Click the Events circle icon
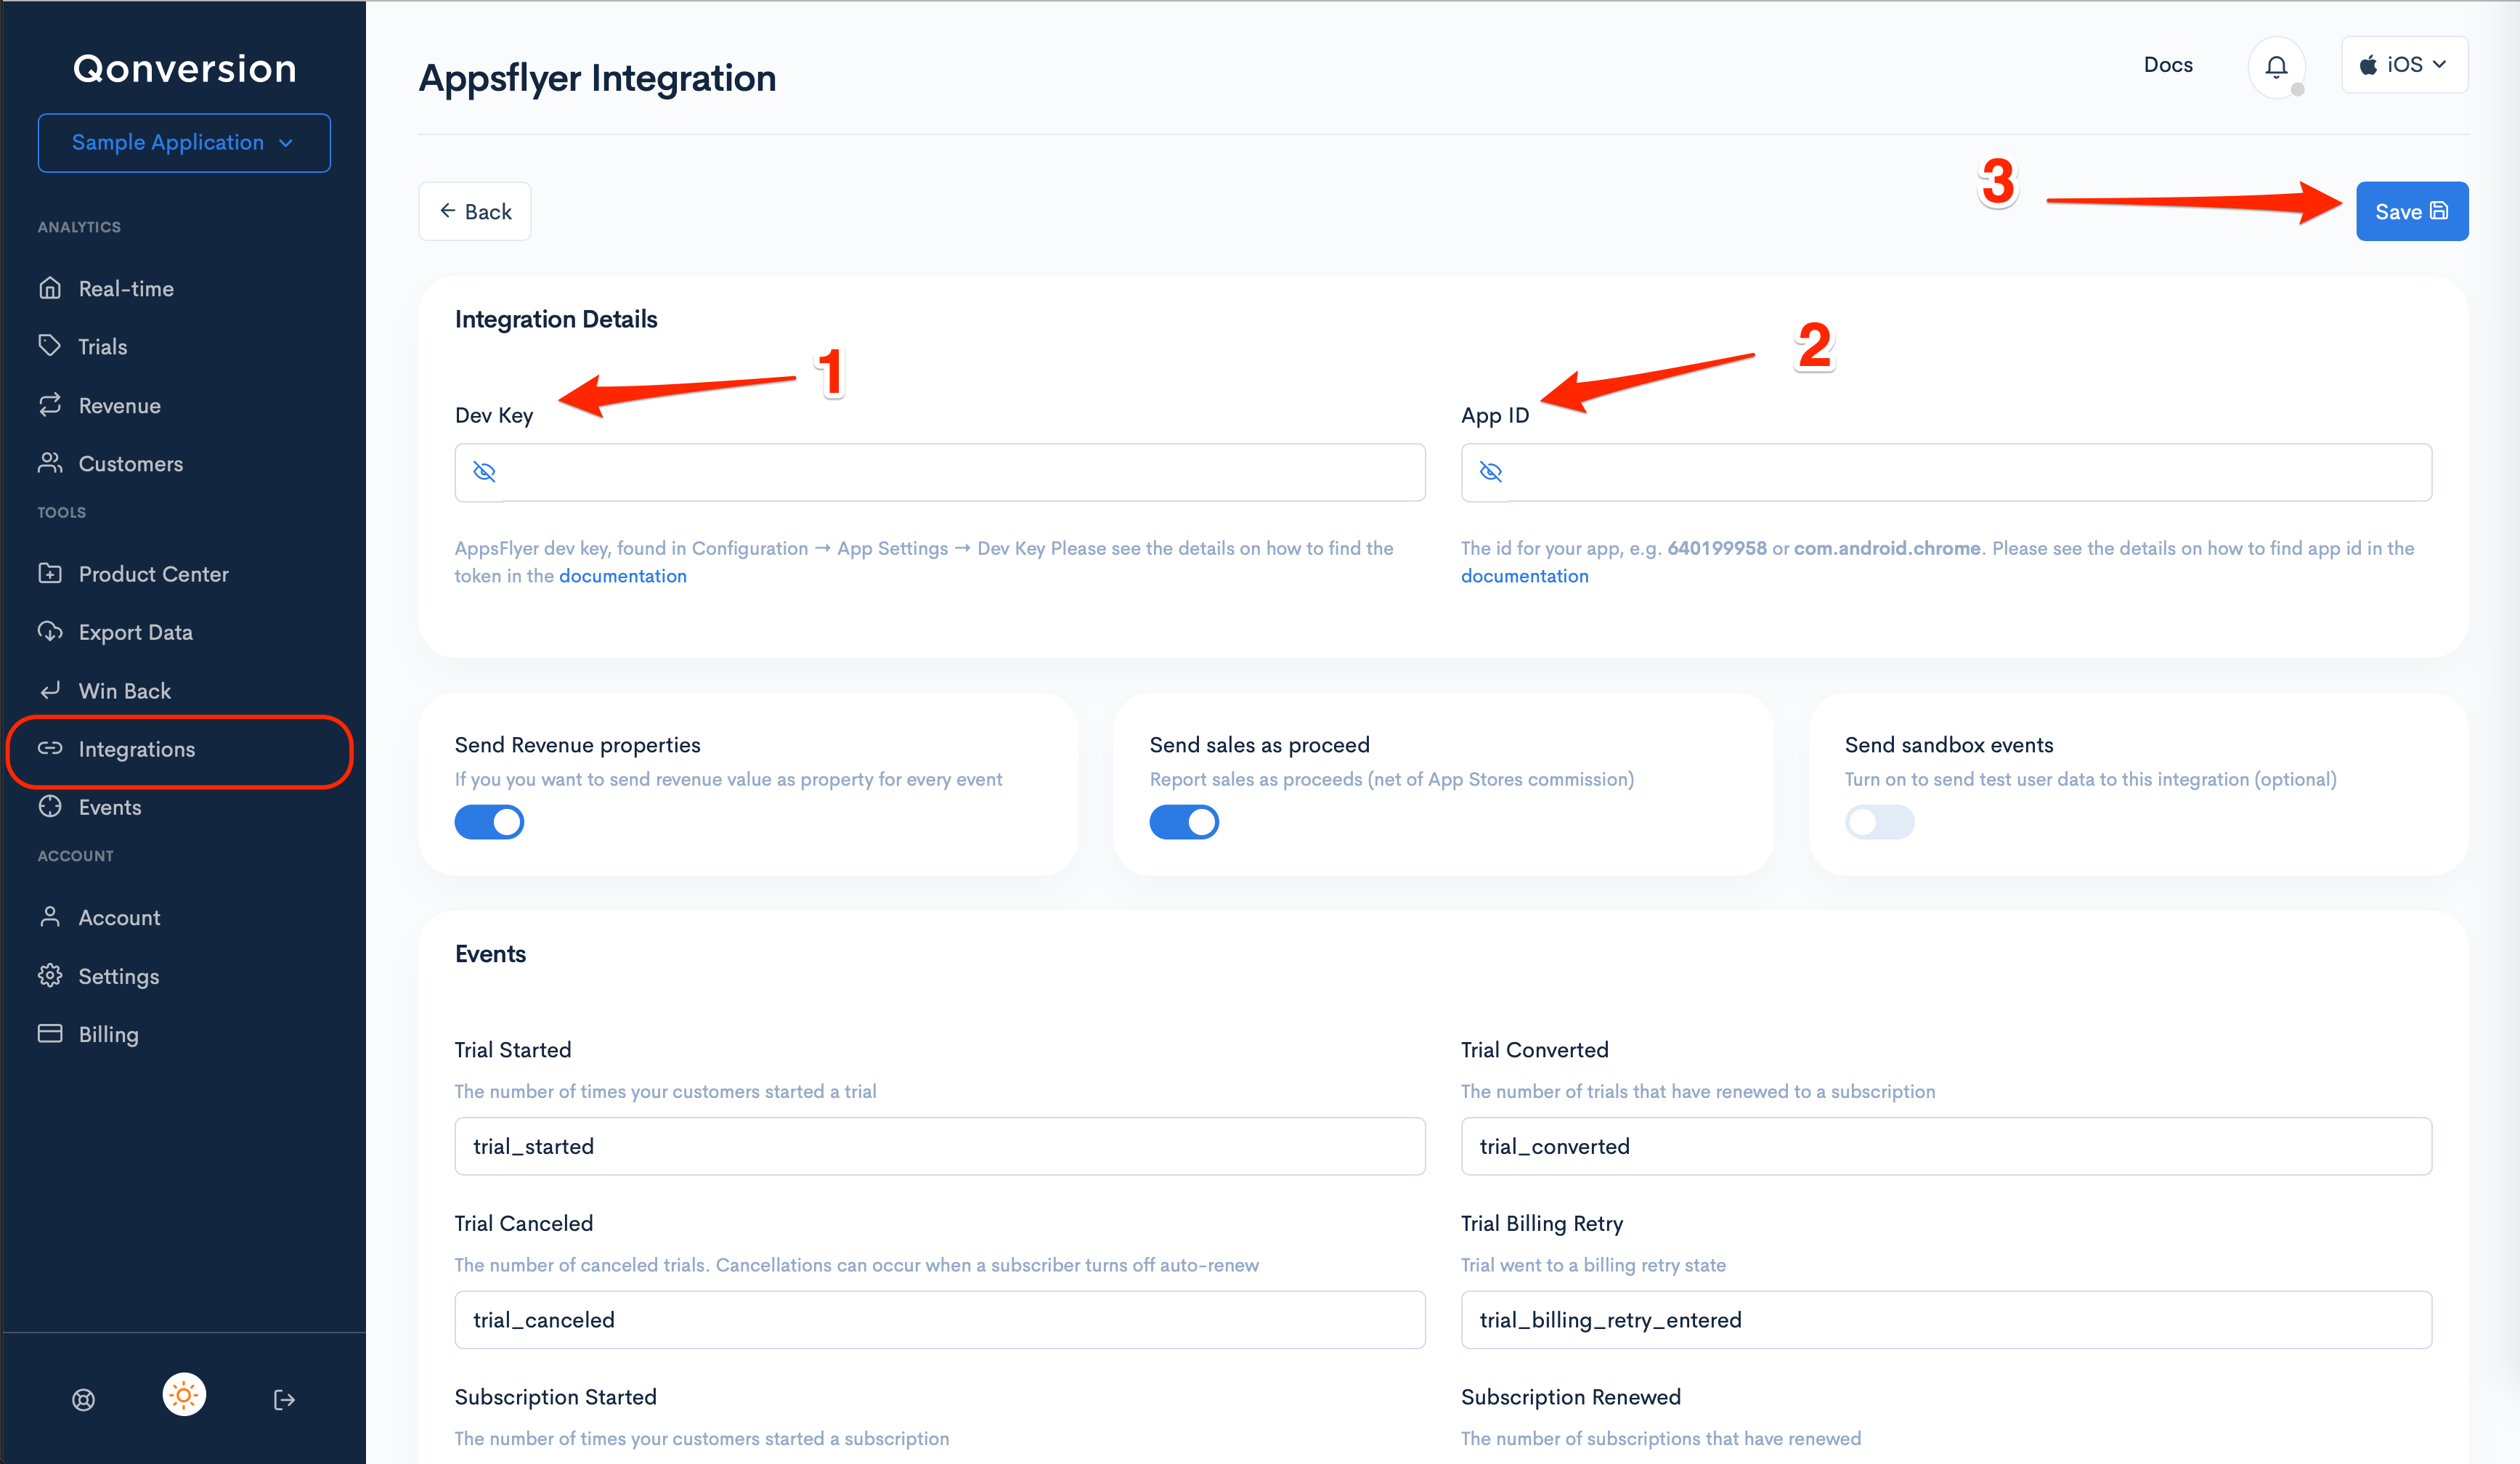2520x1464 pixels. (50, 806)
